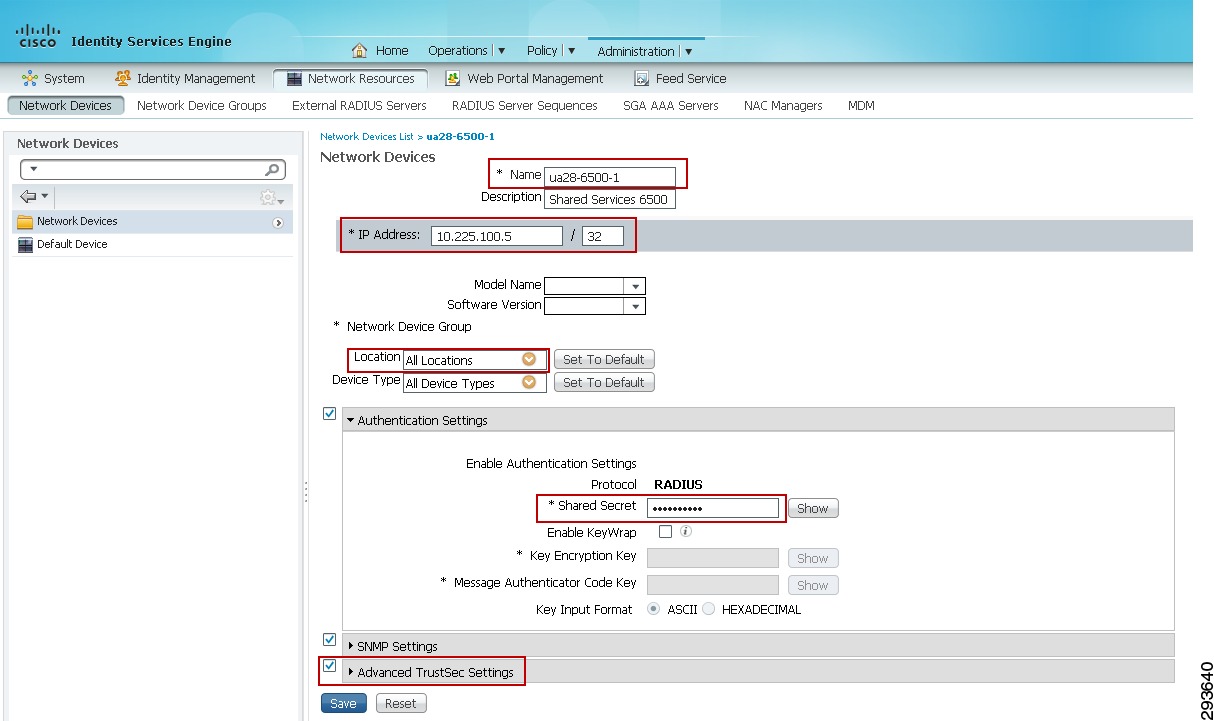1214x721 pixels.
Task: Click the Web Portal Management icon
Action: [x=453, y=78]
